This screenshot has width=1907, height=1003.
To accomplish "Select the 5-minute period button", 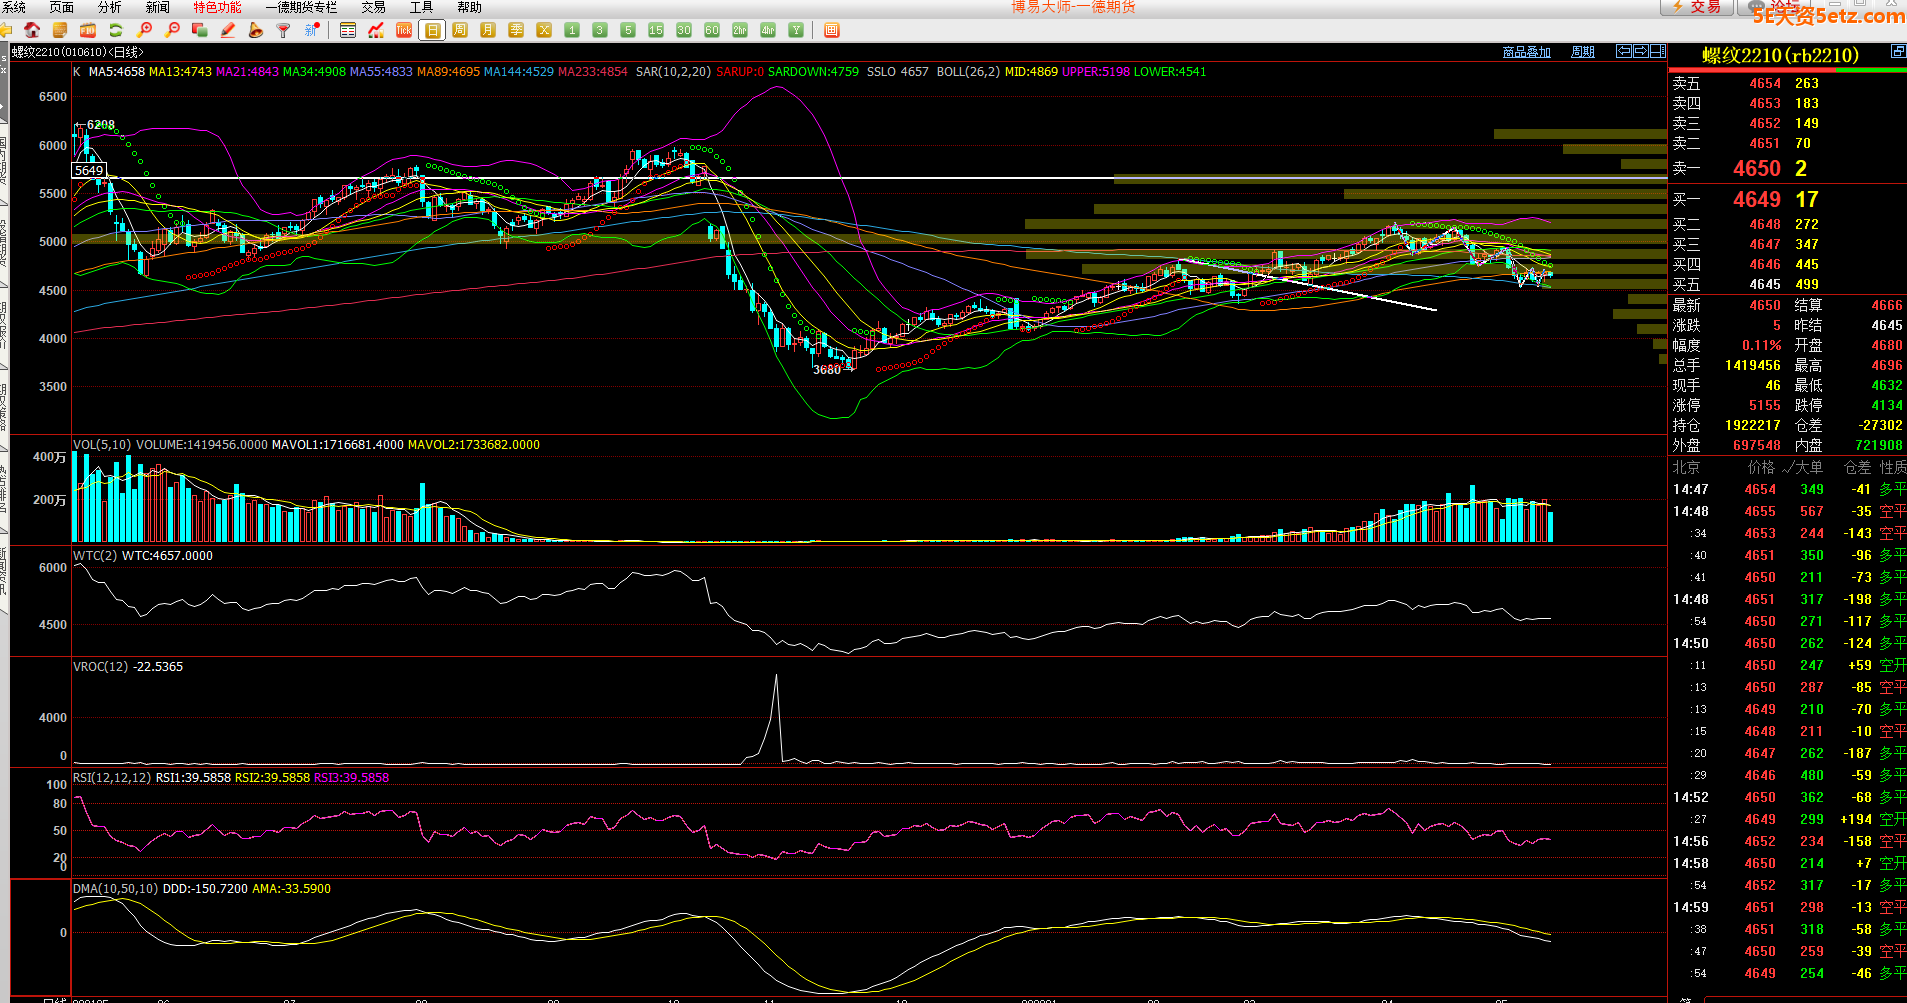I will pos(628,30).
